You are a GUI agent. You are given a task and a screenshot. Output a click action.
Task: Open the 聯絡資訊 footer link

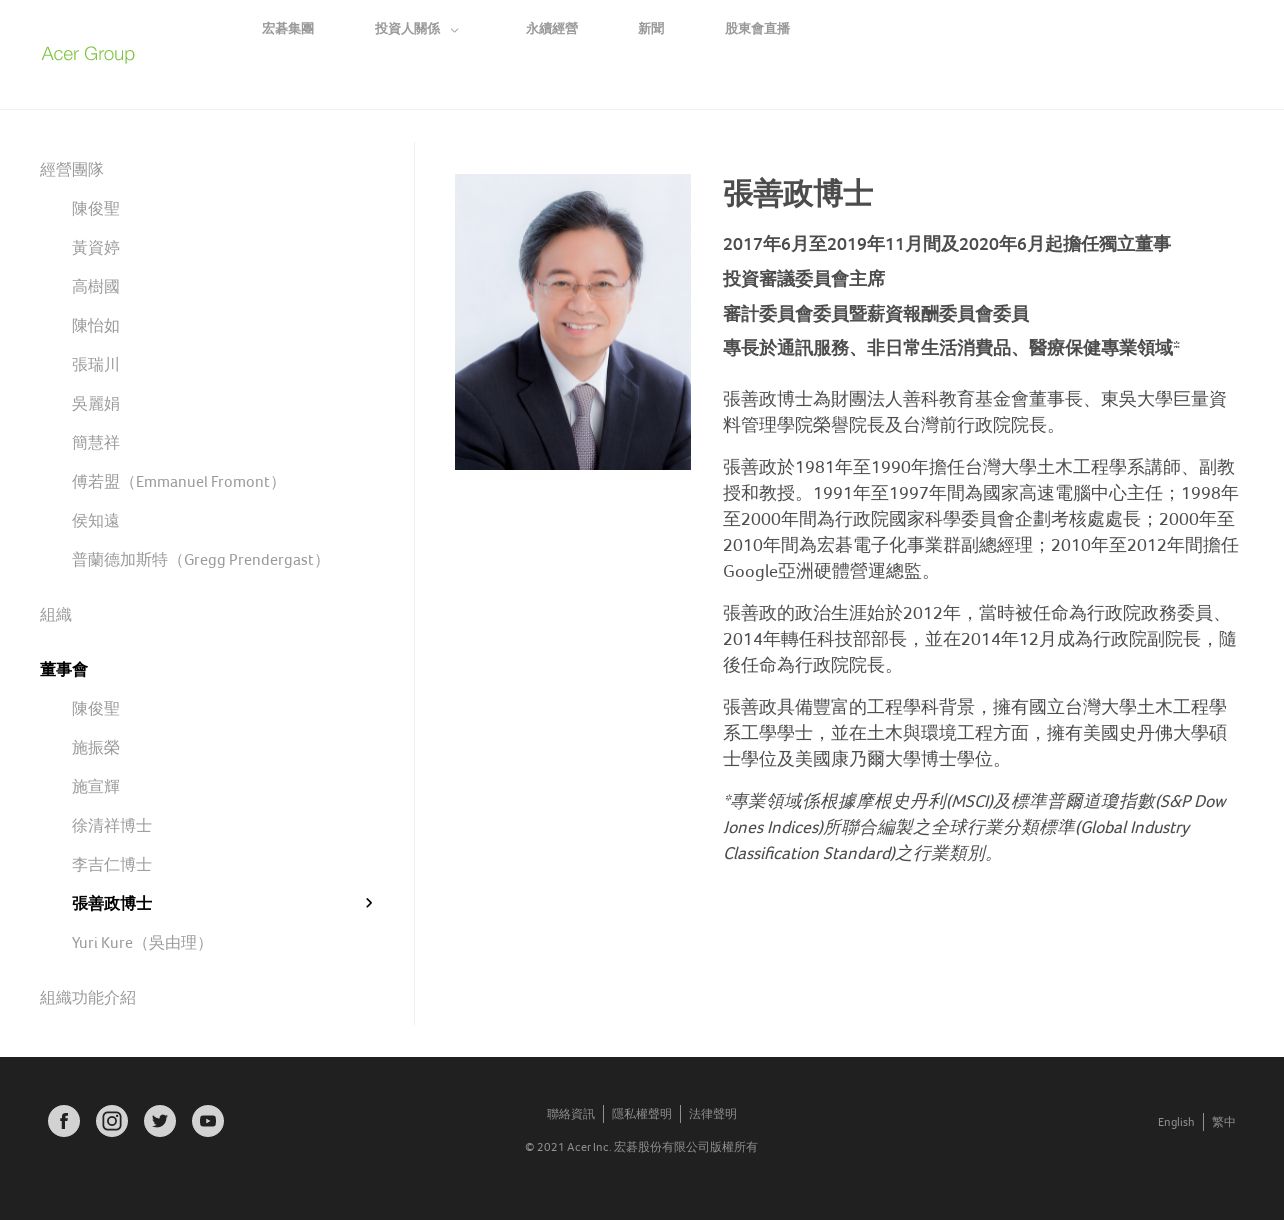click(570, 1114)
